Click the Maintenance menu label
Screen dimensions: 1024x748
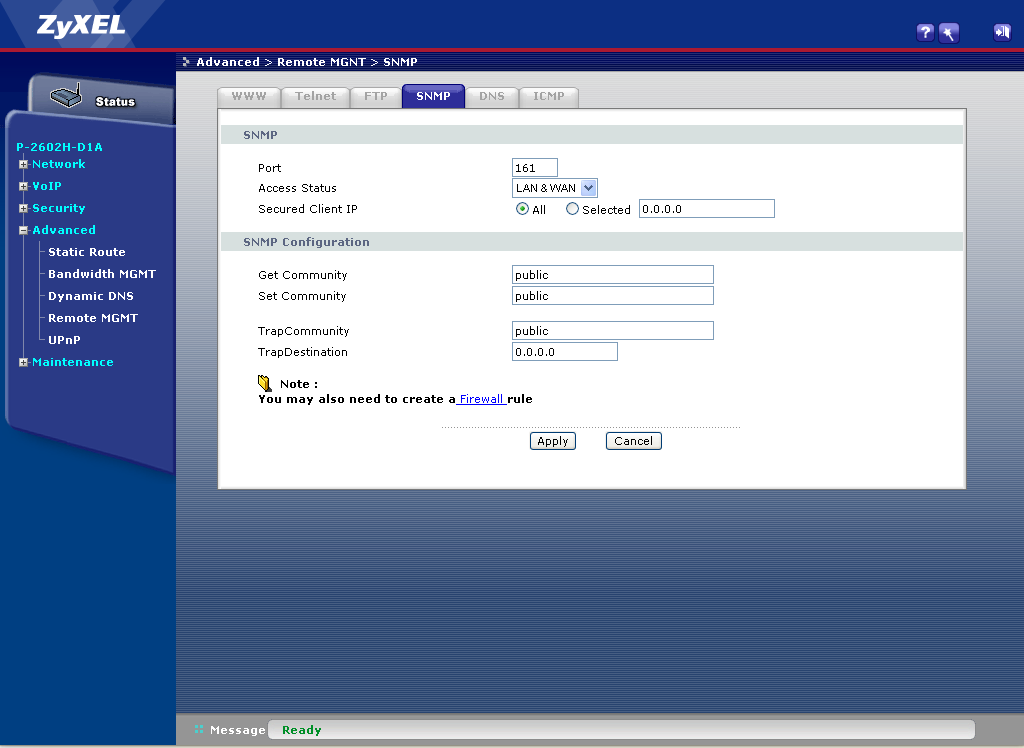(72, 362)
